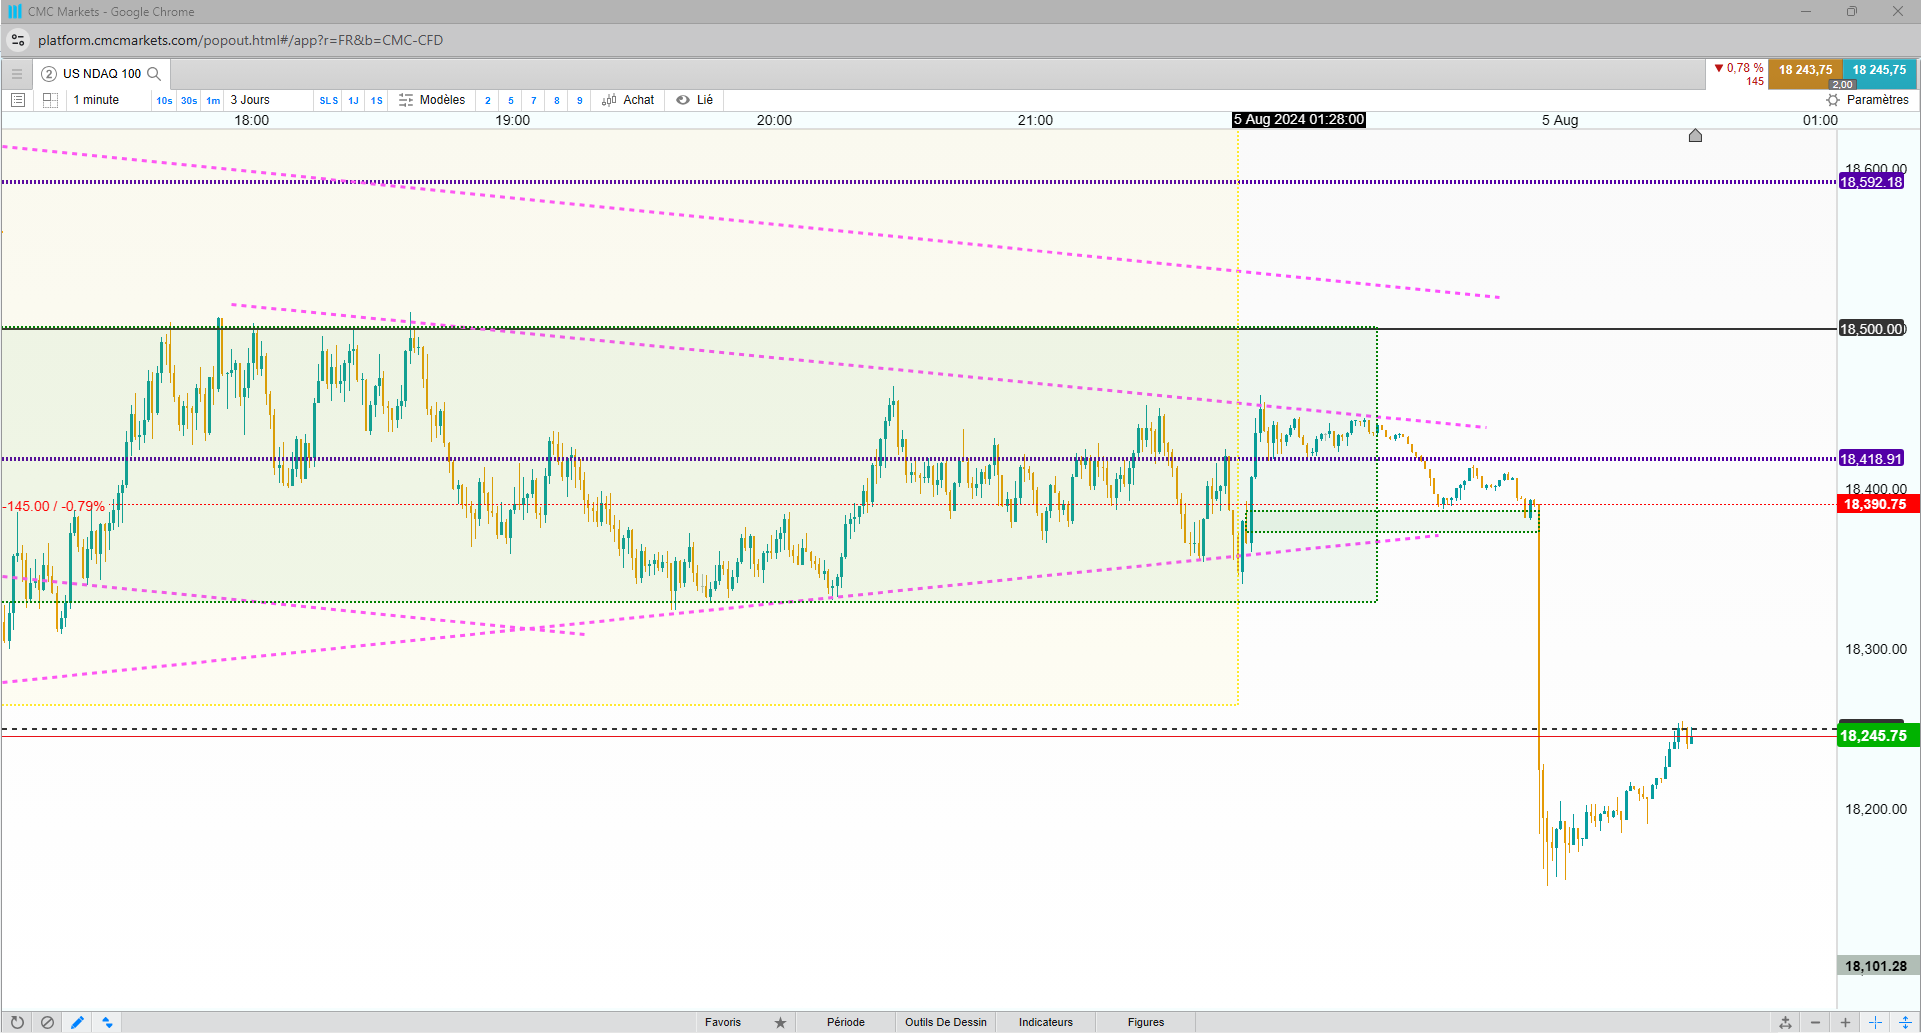The height and width of the screenshot is (1033, 1921).
Task: Click the scroll-to-latest marker on time axis
Action: pos(1695,136)
